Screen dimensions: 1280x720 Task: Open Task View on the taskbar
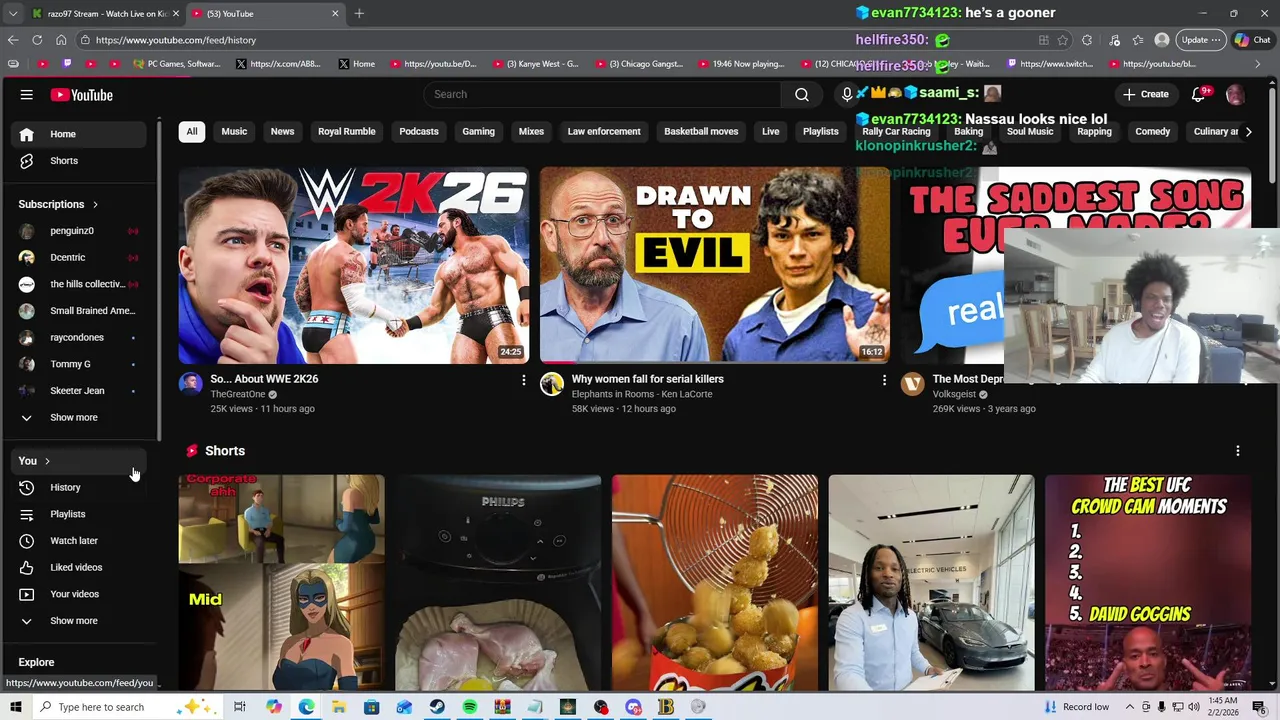240,707
